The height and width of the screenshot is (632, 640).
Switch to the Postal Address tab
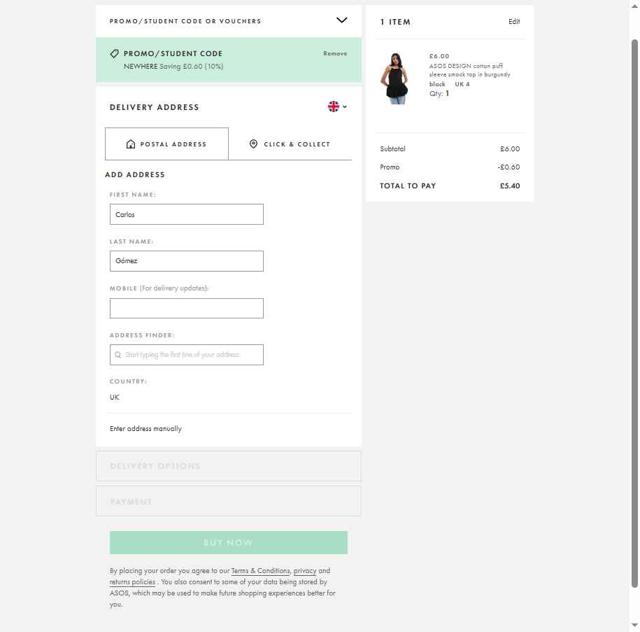coord(167,144)
